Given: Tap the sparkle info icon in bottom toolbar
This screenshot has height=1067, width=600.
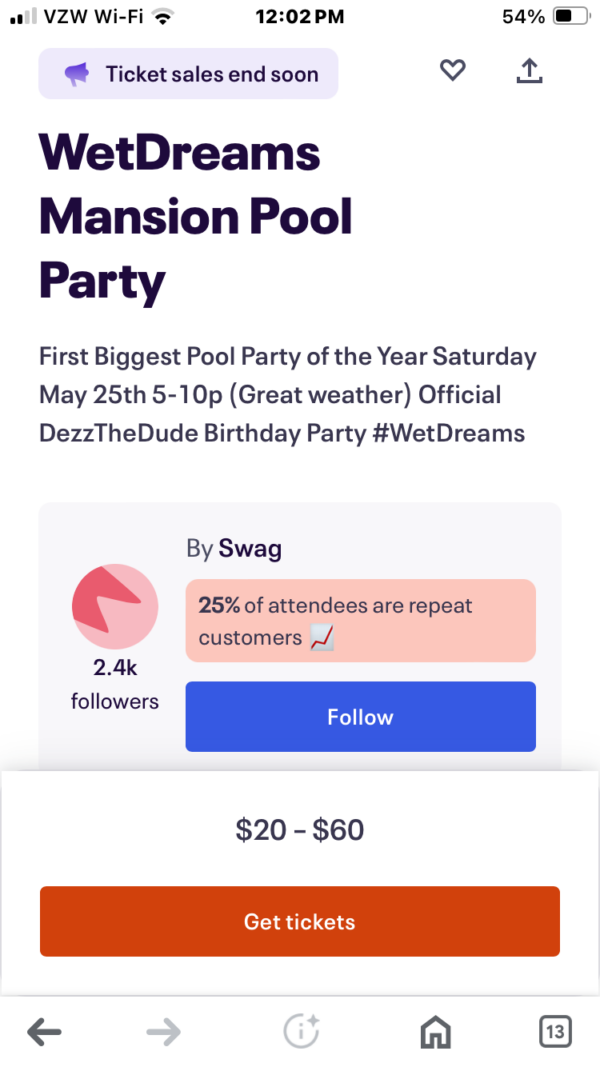Looking at the screenshot, I should (301, 1031).
